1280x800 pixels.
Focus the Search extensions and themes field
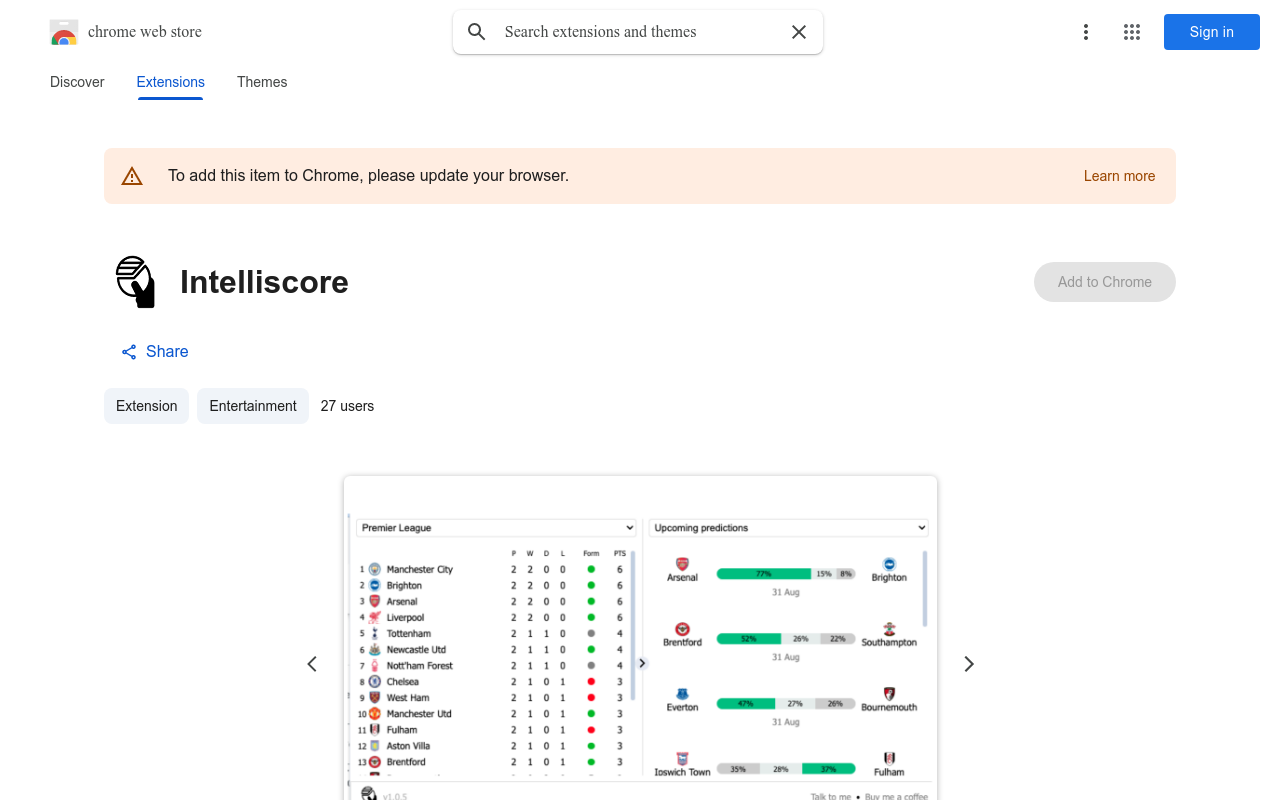click(638, 32)
